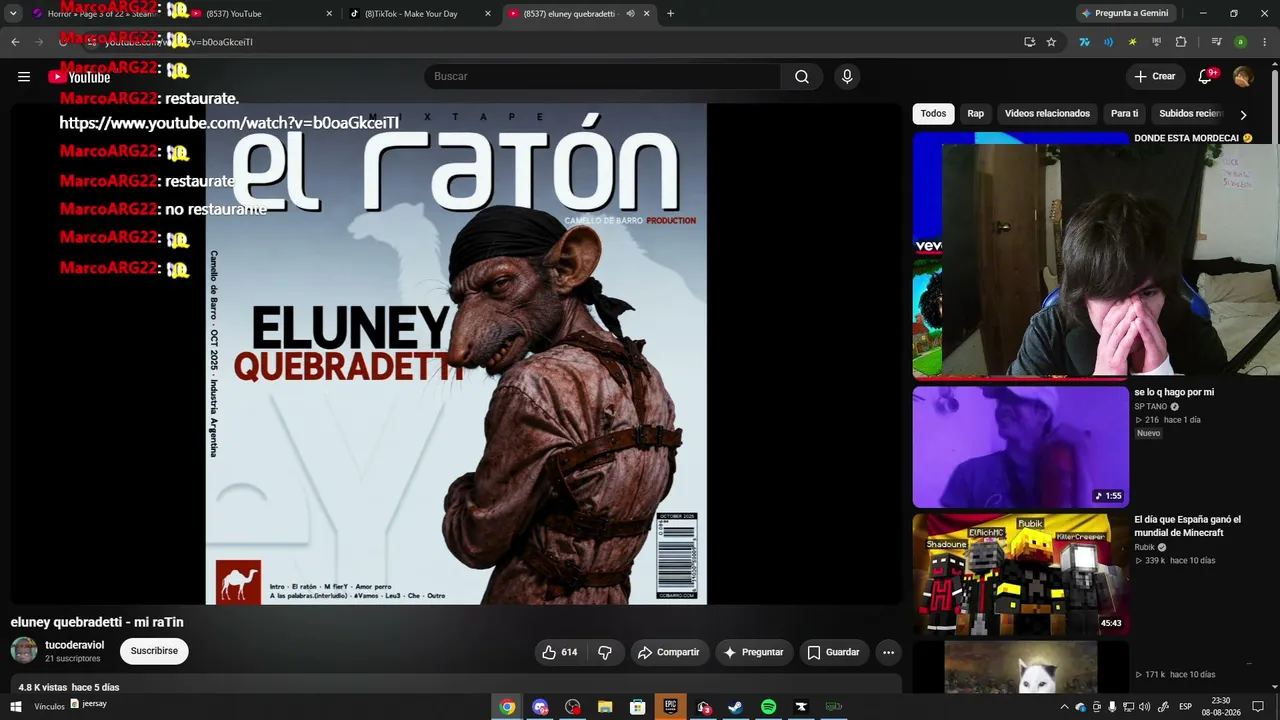
Task: Mute the eluney quebradetti tab audio
Action: [630, 14]
